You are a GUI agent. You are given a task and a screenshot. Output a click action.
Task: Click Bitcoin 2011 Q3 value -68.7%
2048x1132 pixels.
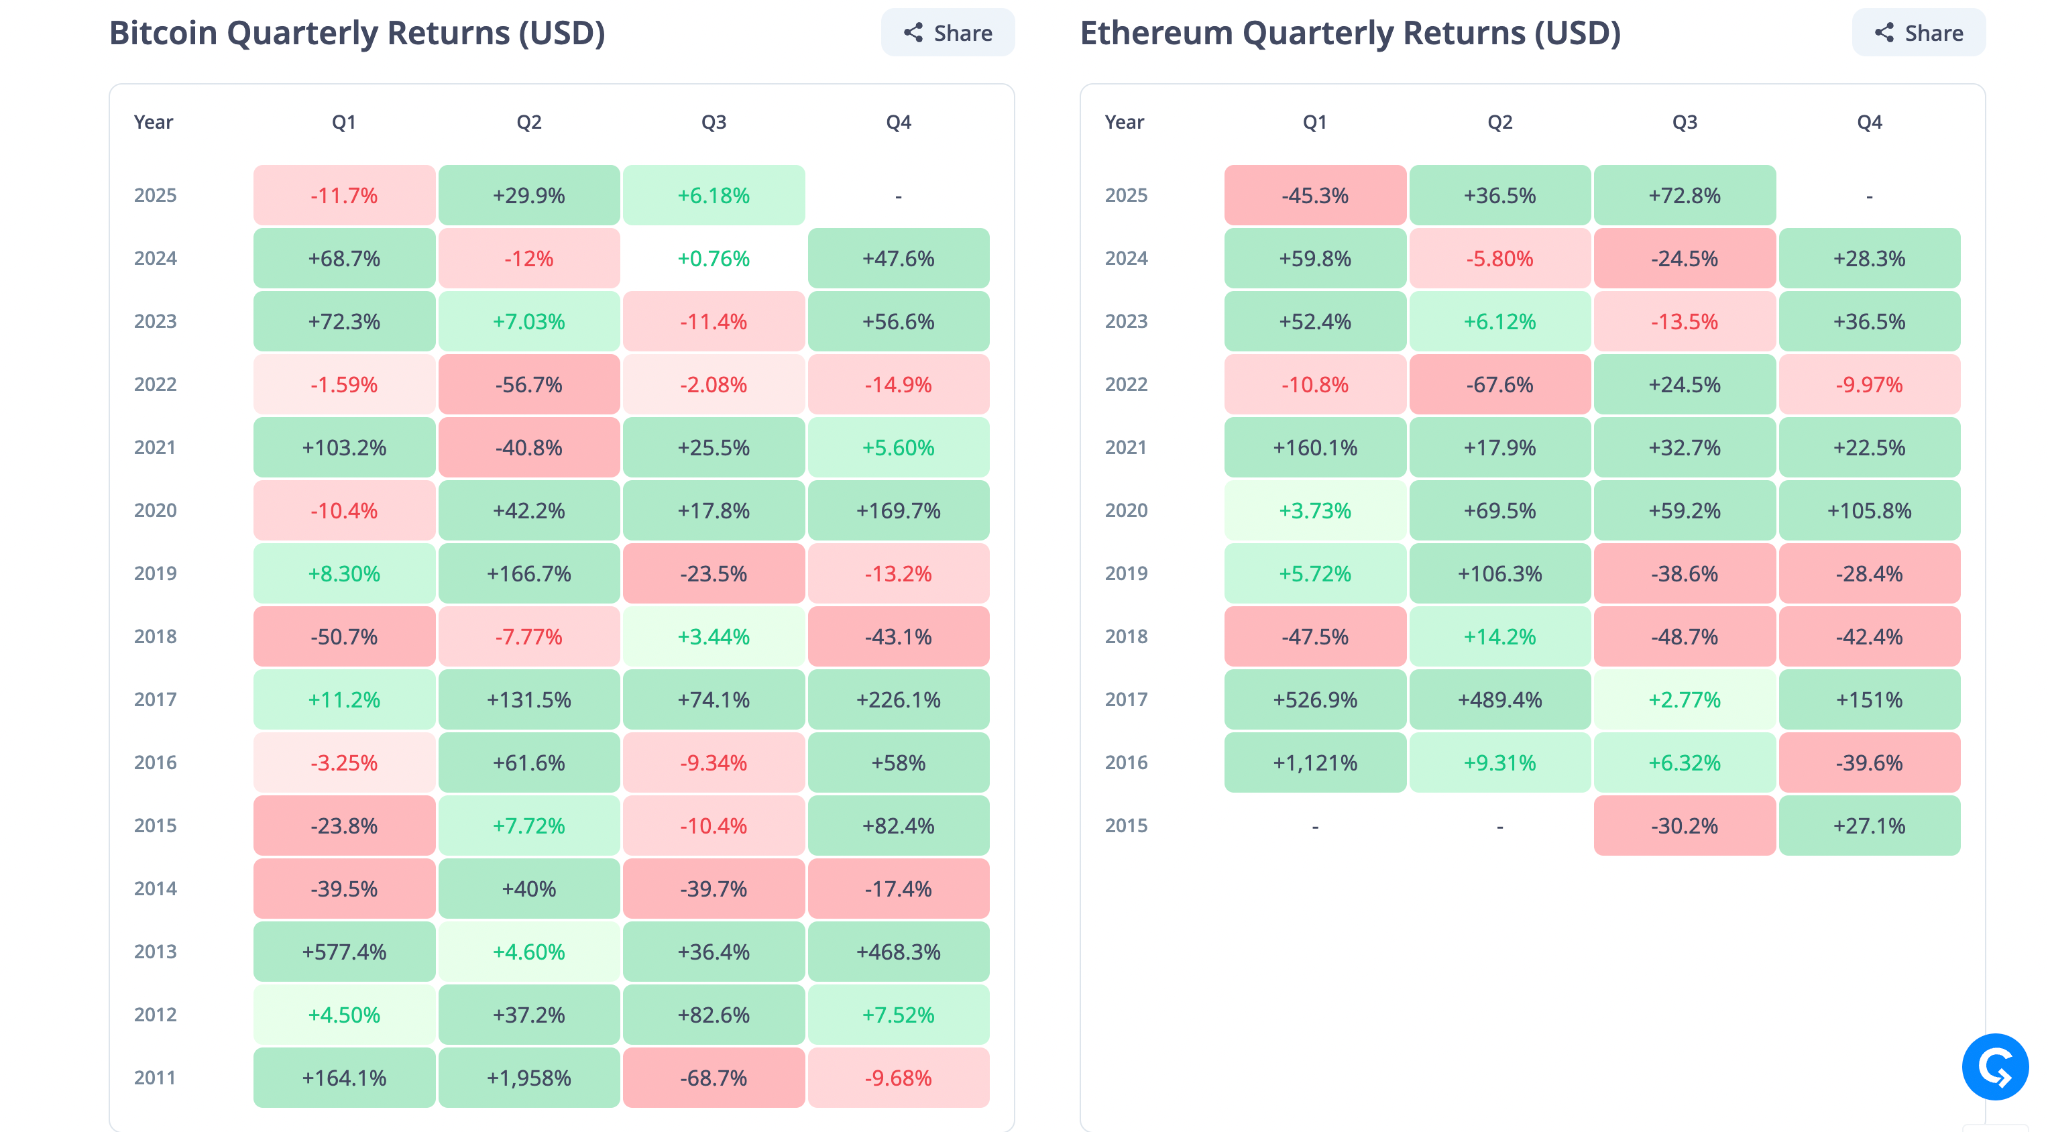[x=714, y=1077]
